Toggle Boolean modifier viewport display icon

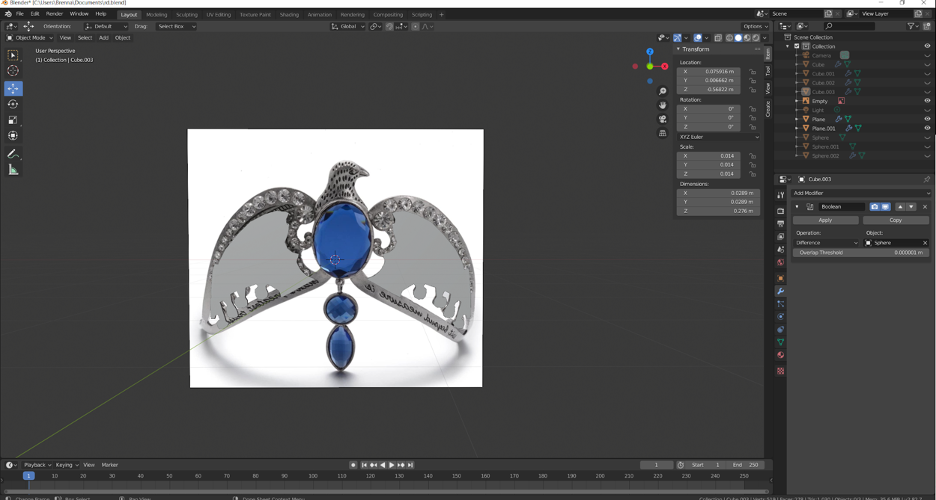pos(885,207)
